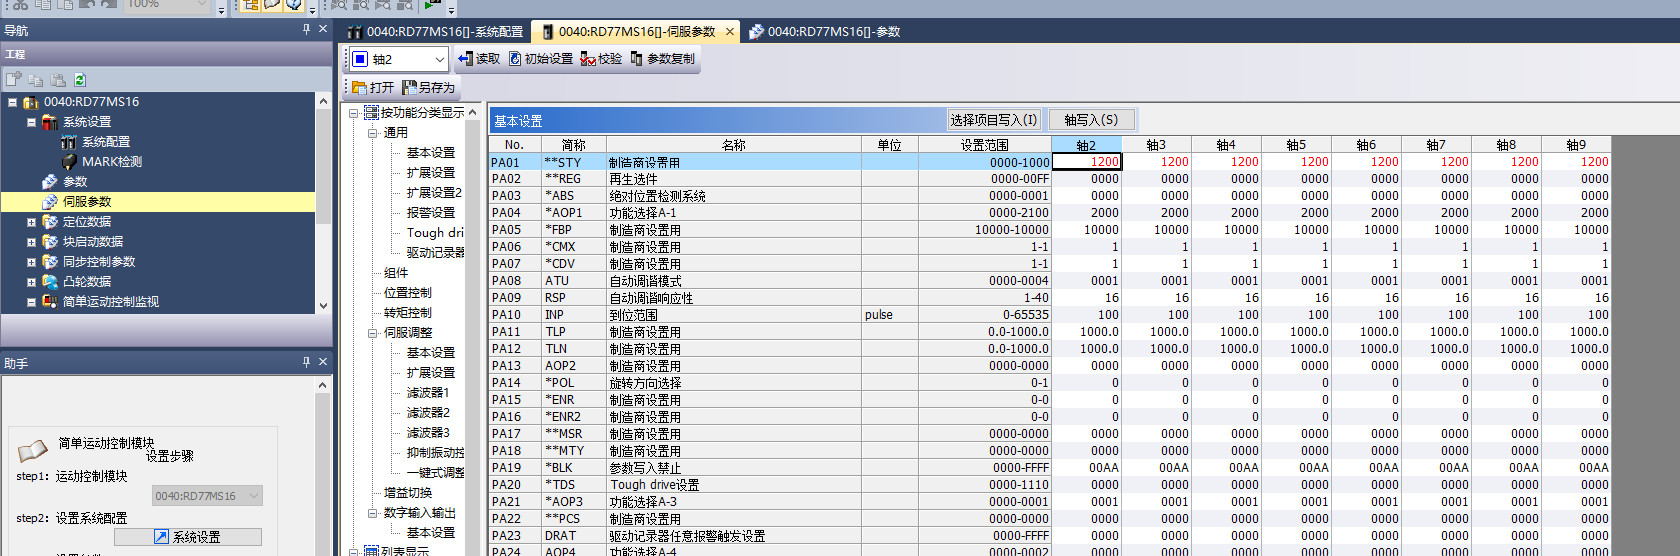Pin the 导航 navigation panel
The image size is (1680, 556).
point(306,30)
